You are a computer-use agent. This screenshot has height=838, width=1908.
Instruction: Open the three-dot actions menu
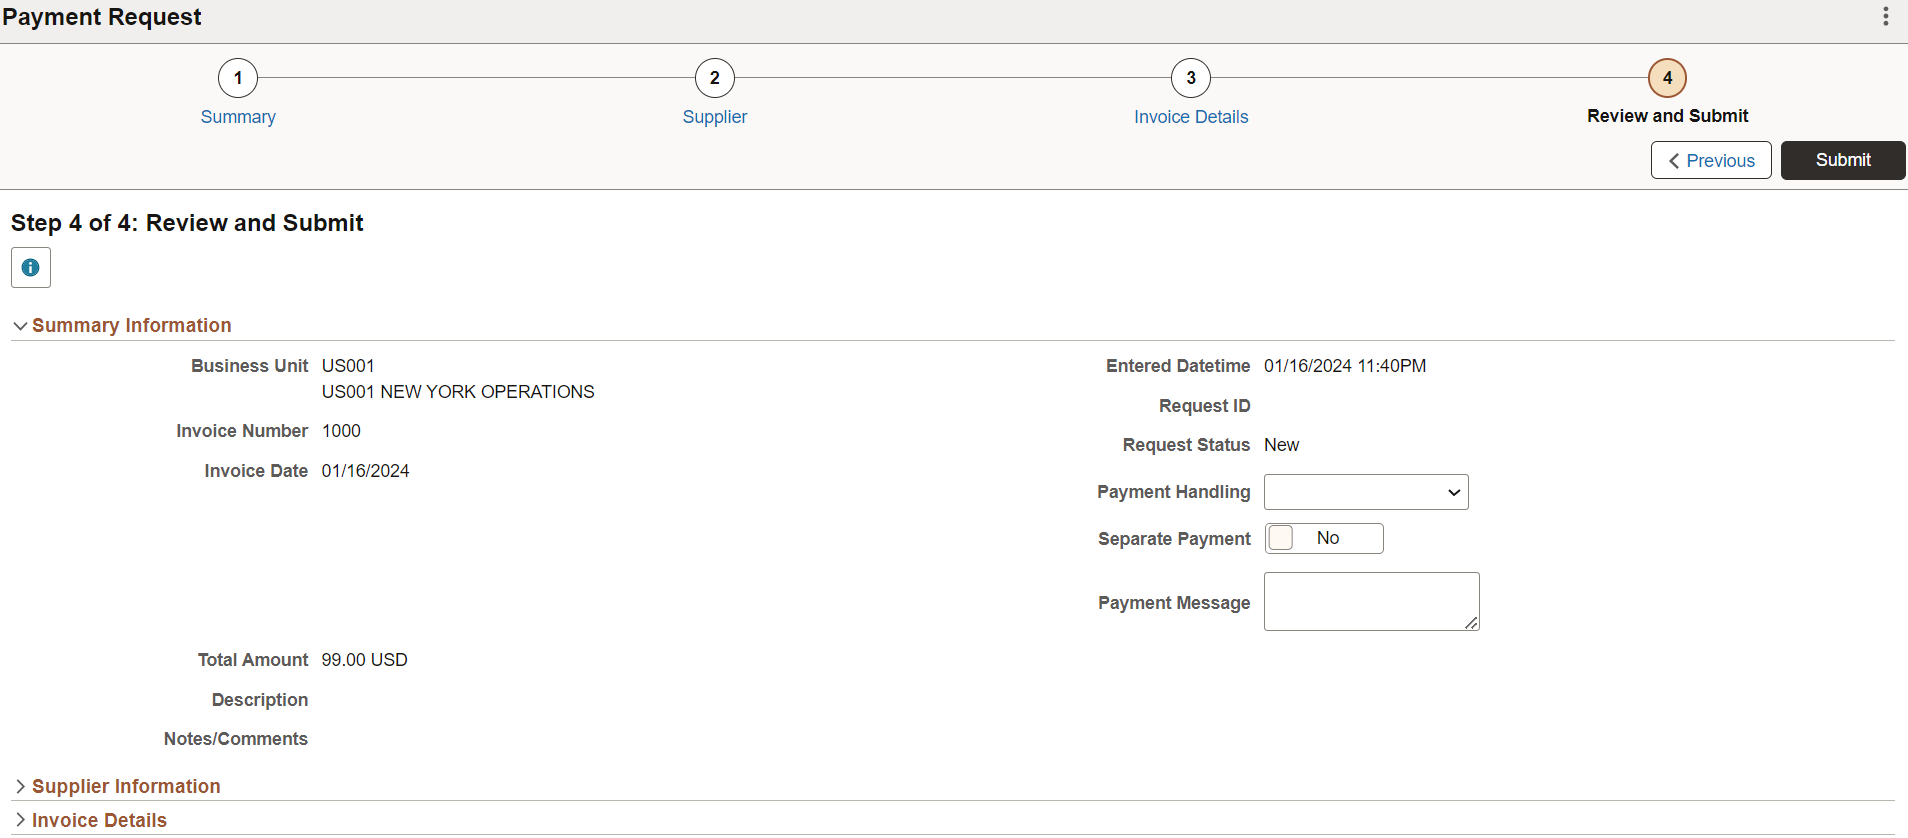coord(1886,17)
